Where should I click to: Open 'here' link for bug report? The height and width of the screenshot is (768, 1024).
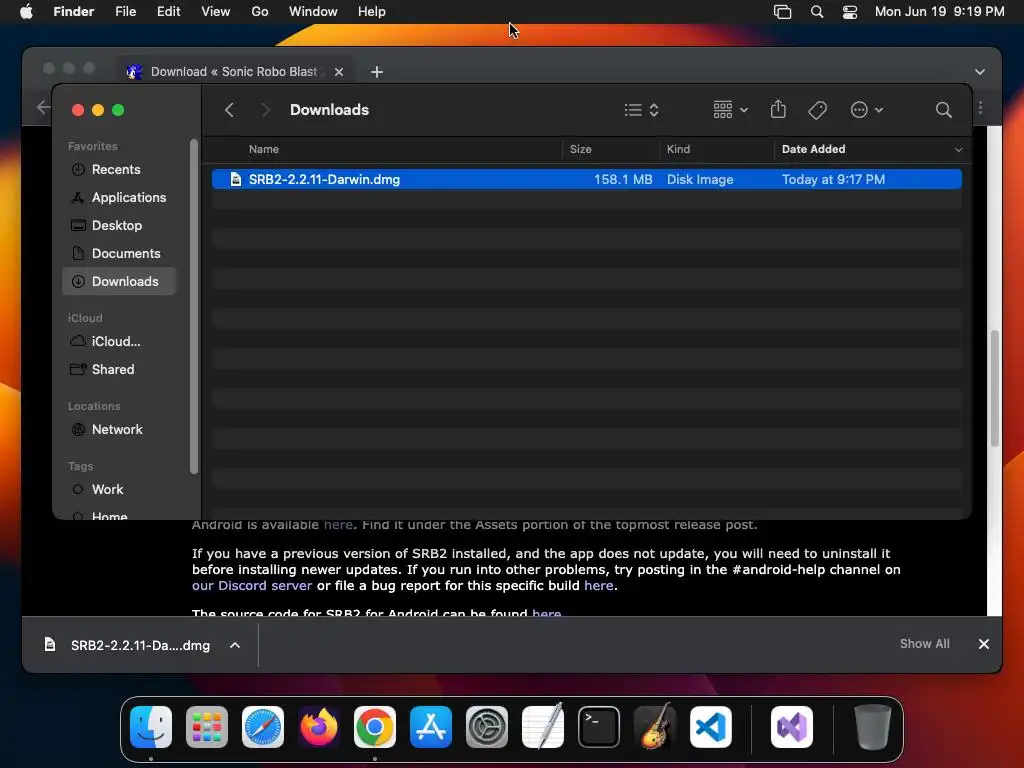pos(598,586)
